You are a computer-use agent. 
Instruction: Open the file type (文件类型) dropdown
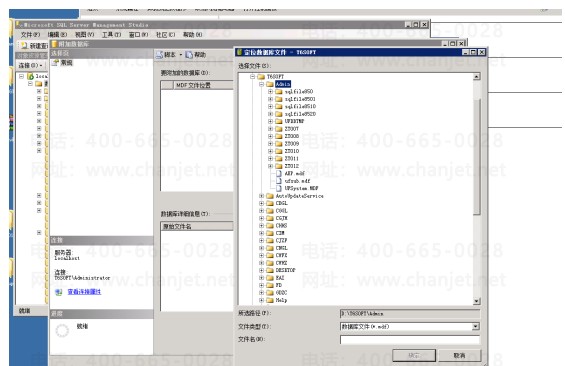click(476, 327)
